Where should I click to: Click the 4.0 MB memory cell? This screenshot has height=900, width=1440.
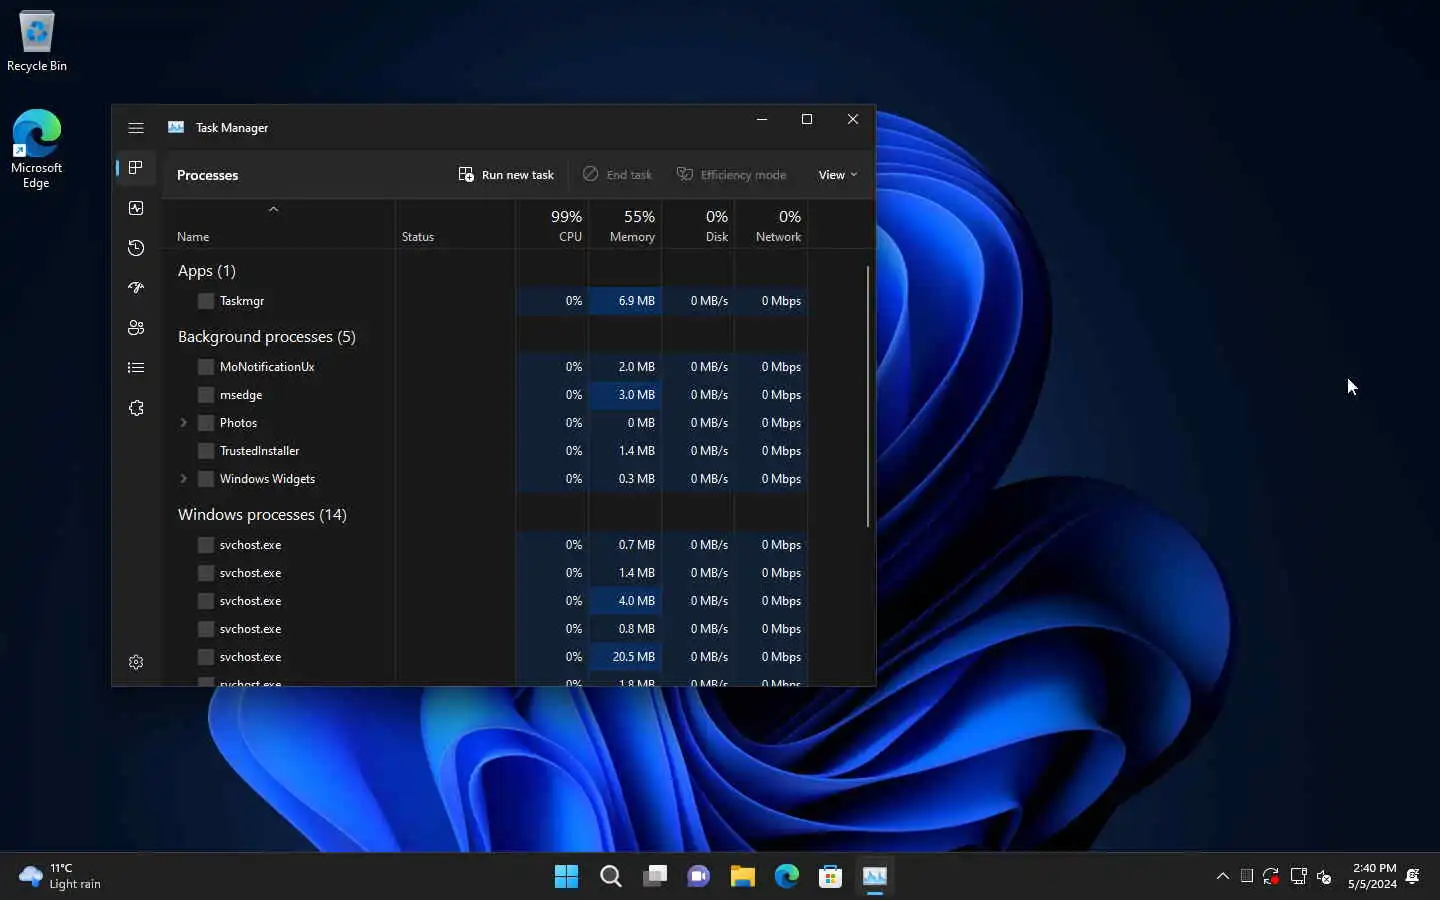coord(625,601)
